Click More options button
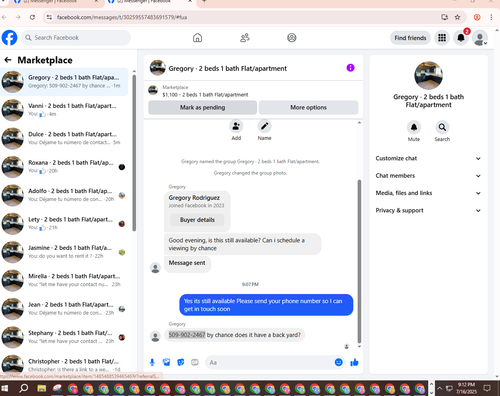 pos(308,107)
